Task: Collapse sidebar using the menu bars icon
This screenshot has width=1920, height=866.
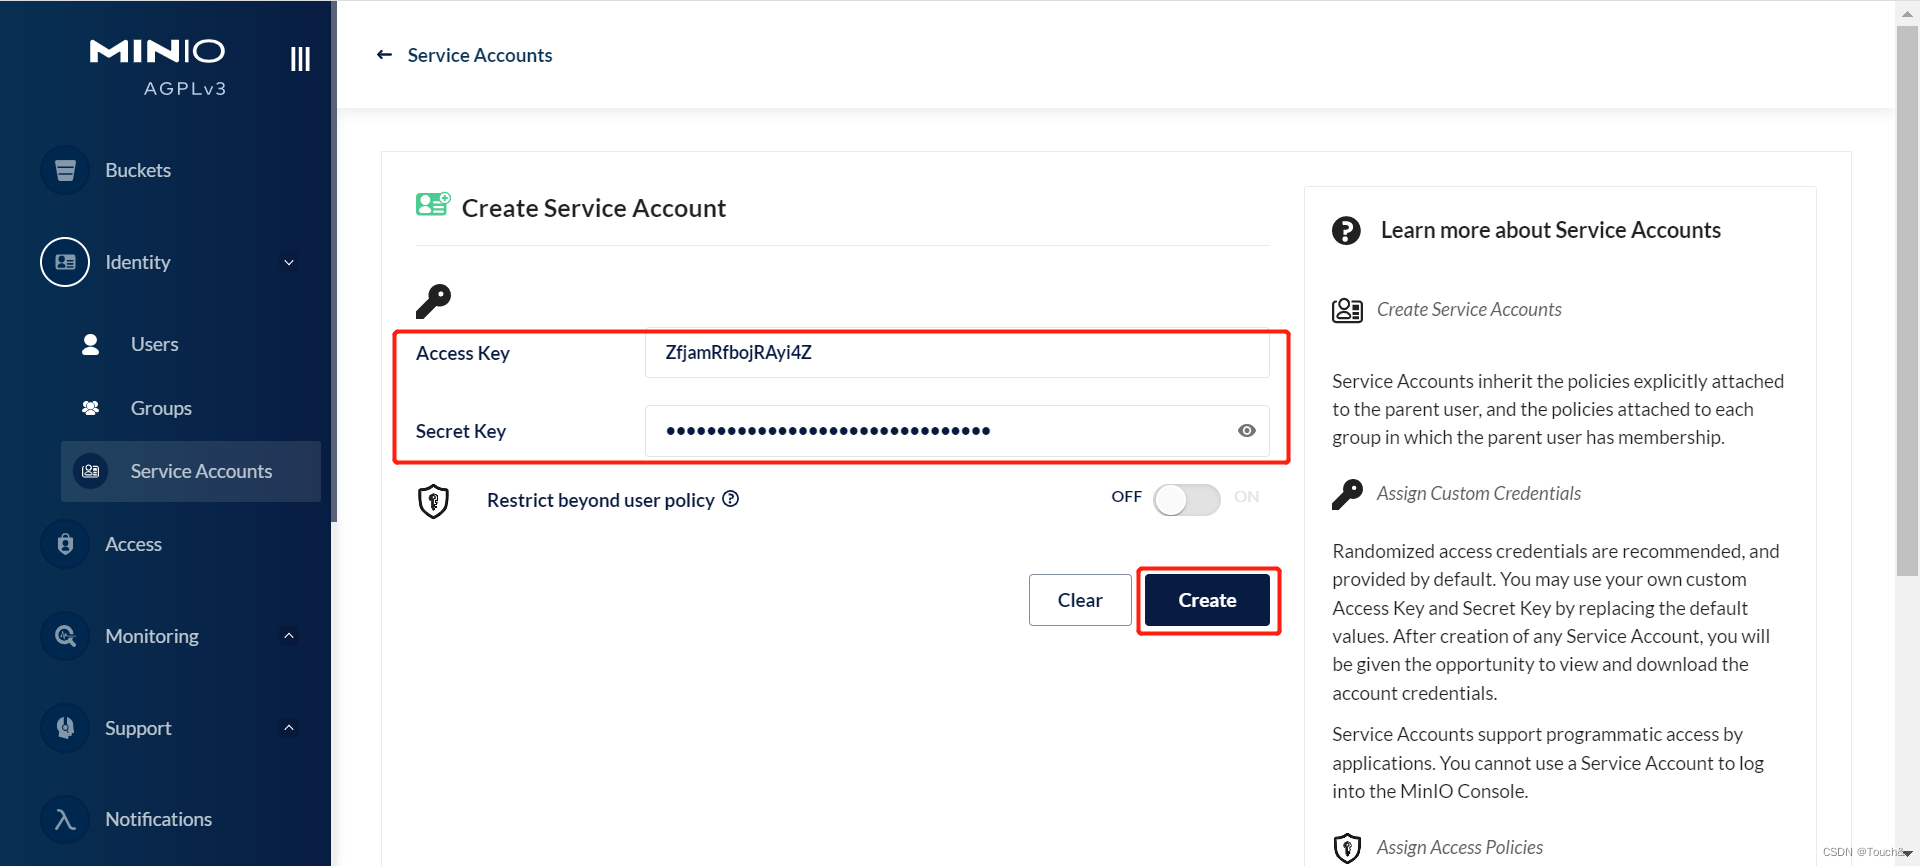Action: pos(300,59)
